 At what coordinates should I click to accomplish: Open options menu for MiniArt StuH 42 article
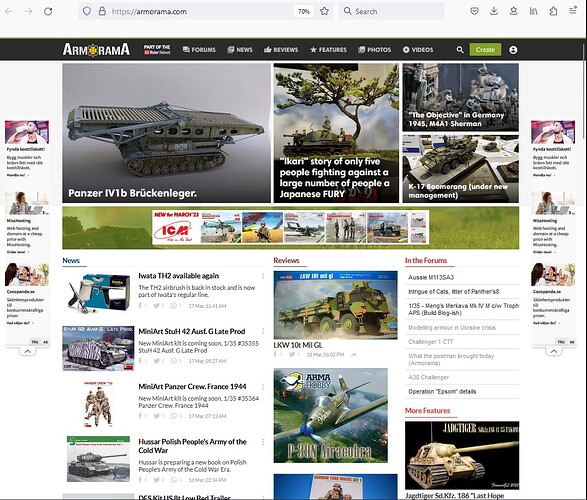pyautogui.click(x=263, y=331)
